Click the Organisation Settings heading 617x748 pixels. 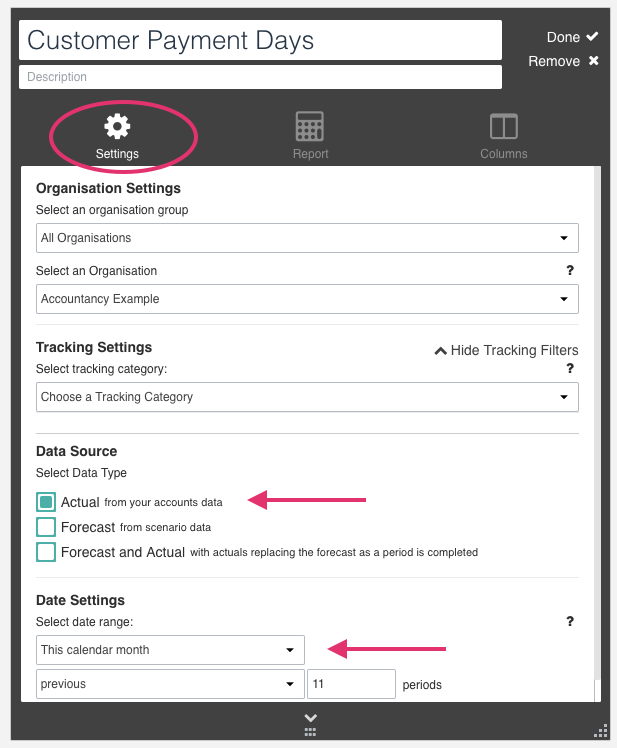pyautogui.click(x=108, y=188)
